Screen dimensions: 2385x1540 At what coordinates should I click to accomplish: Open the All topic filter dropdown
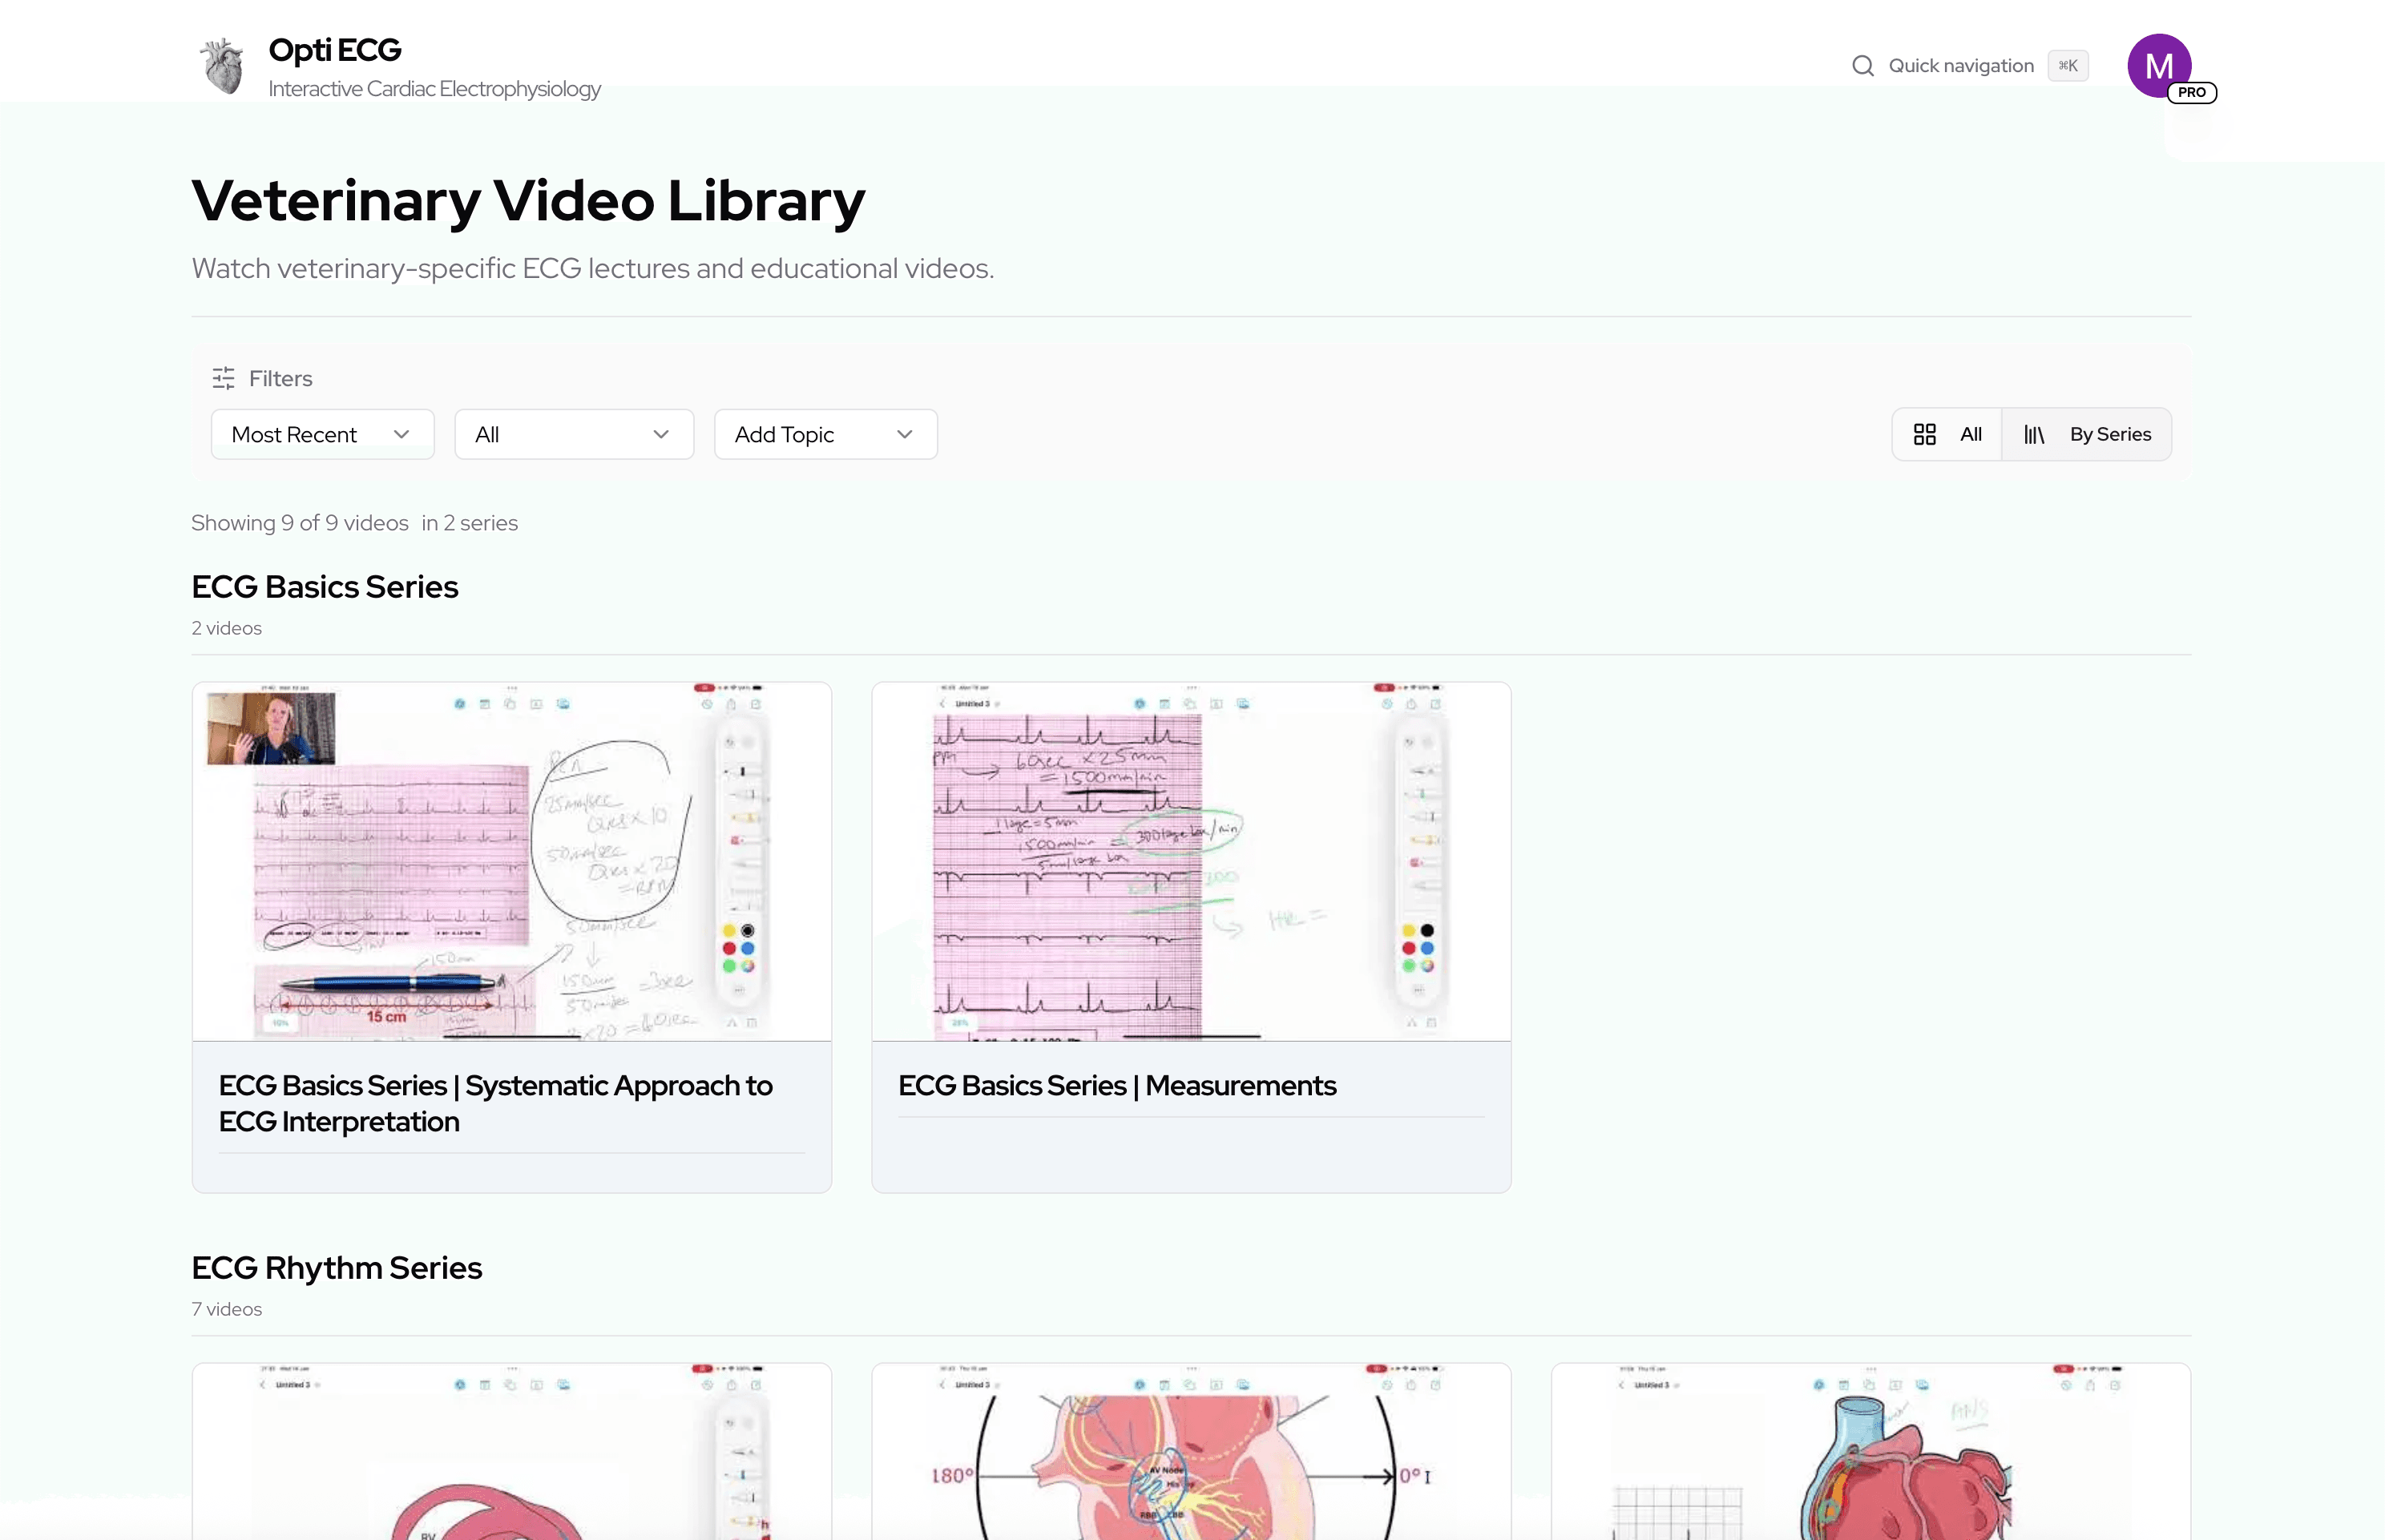point(574,433)
